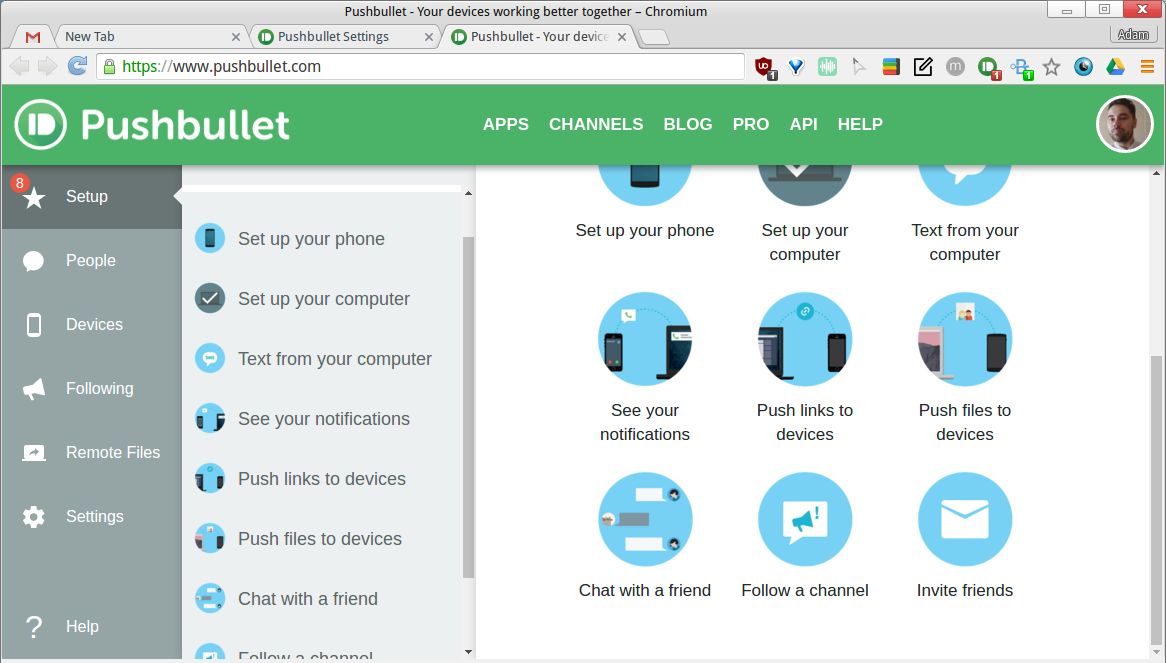Click the setup list scroll down arrow
The width and height of the screenshot is (1166, 663).
click(468, 652)
